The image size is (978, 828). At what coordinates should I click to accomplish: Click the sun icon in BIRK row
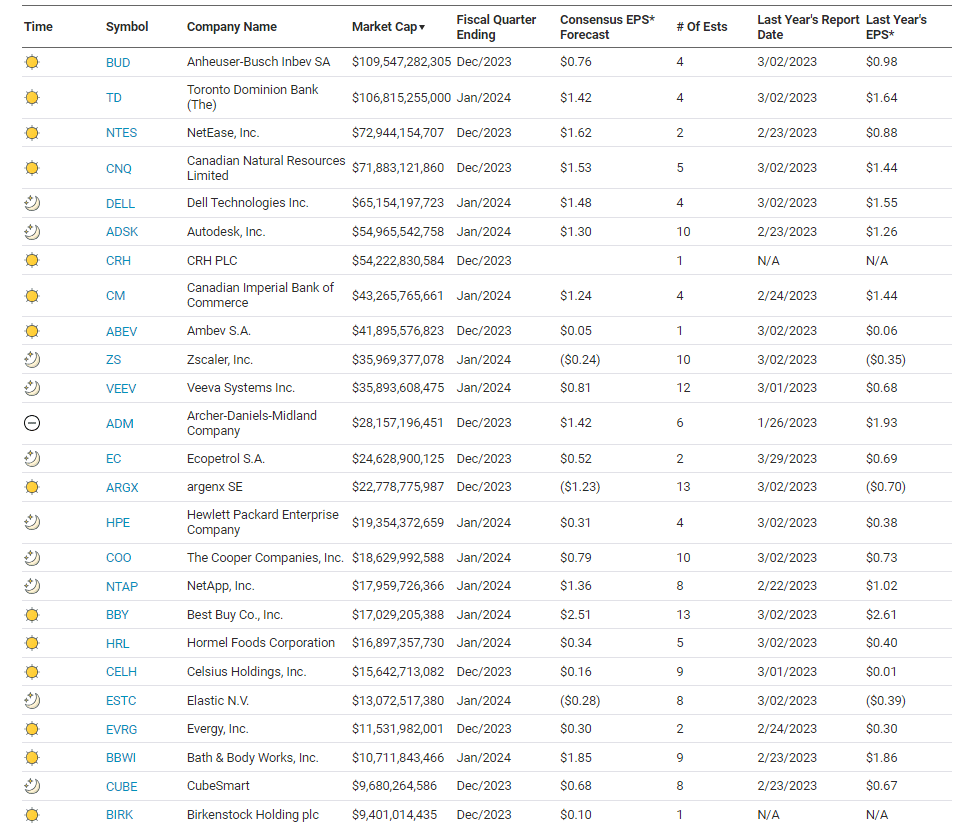click(x=32, y=815)
